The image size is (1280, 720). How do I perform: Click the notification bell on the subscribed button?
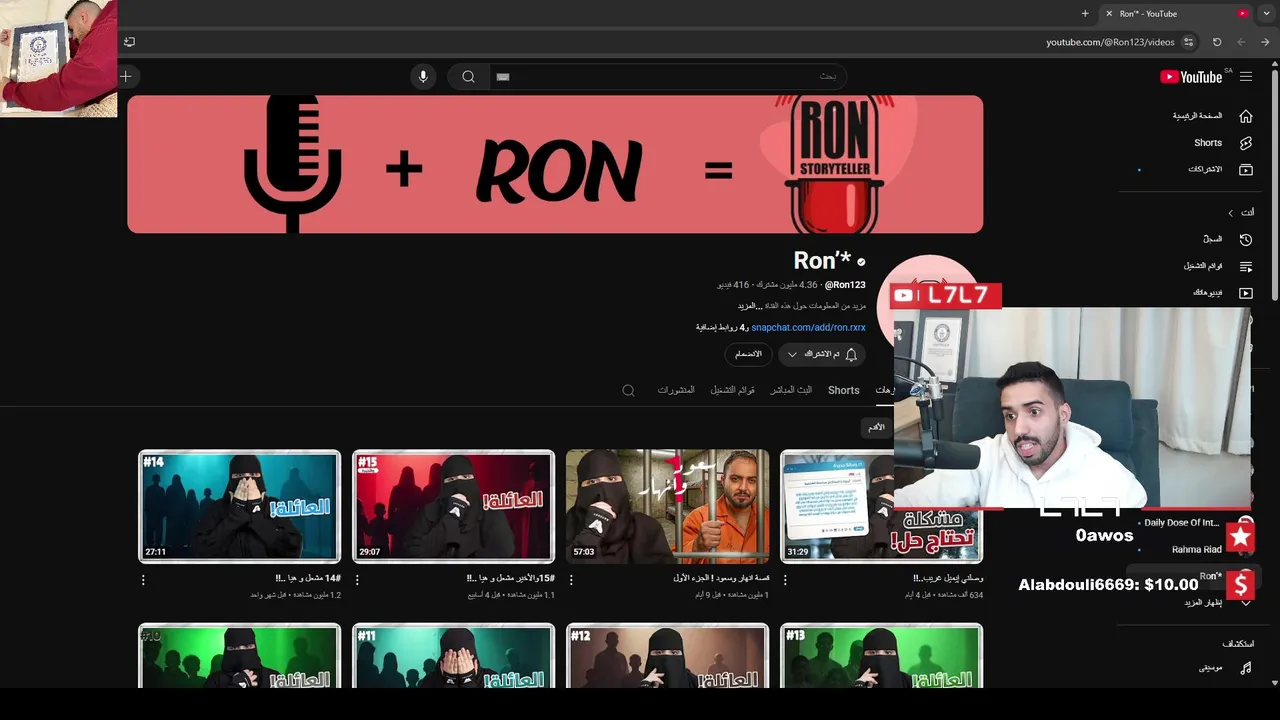[851, 354]
